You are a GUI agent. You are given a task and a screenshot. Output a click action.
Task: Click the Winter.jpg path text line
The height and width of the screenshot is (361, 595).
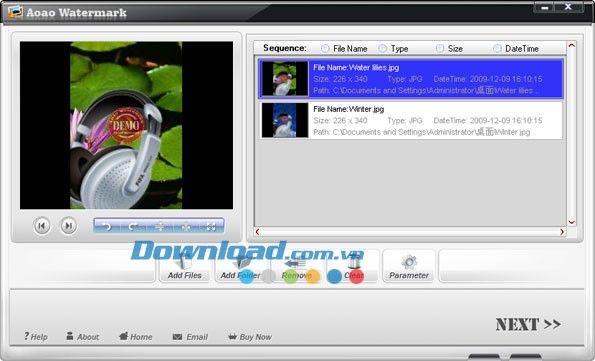point(422,132)
